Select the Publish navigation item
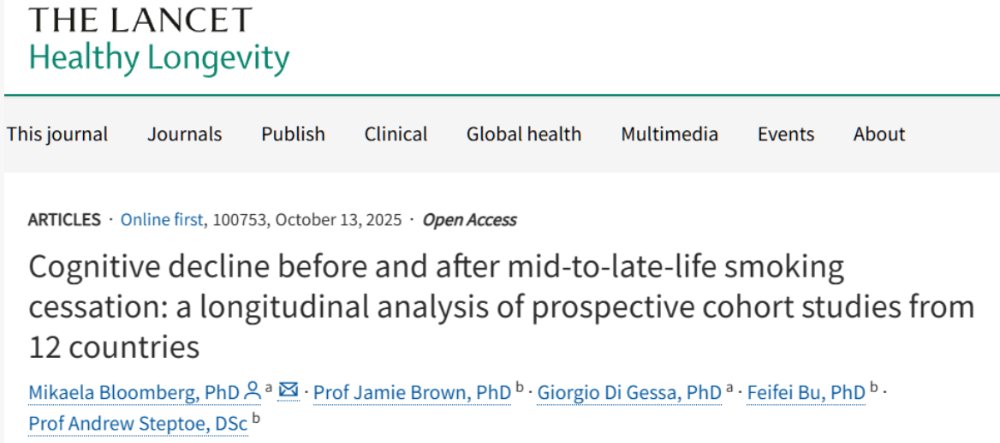 (293, 134)
